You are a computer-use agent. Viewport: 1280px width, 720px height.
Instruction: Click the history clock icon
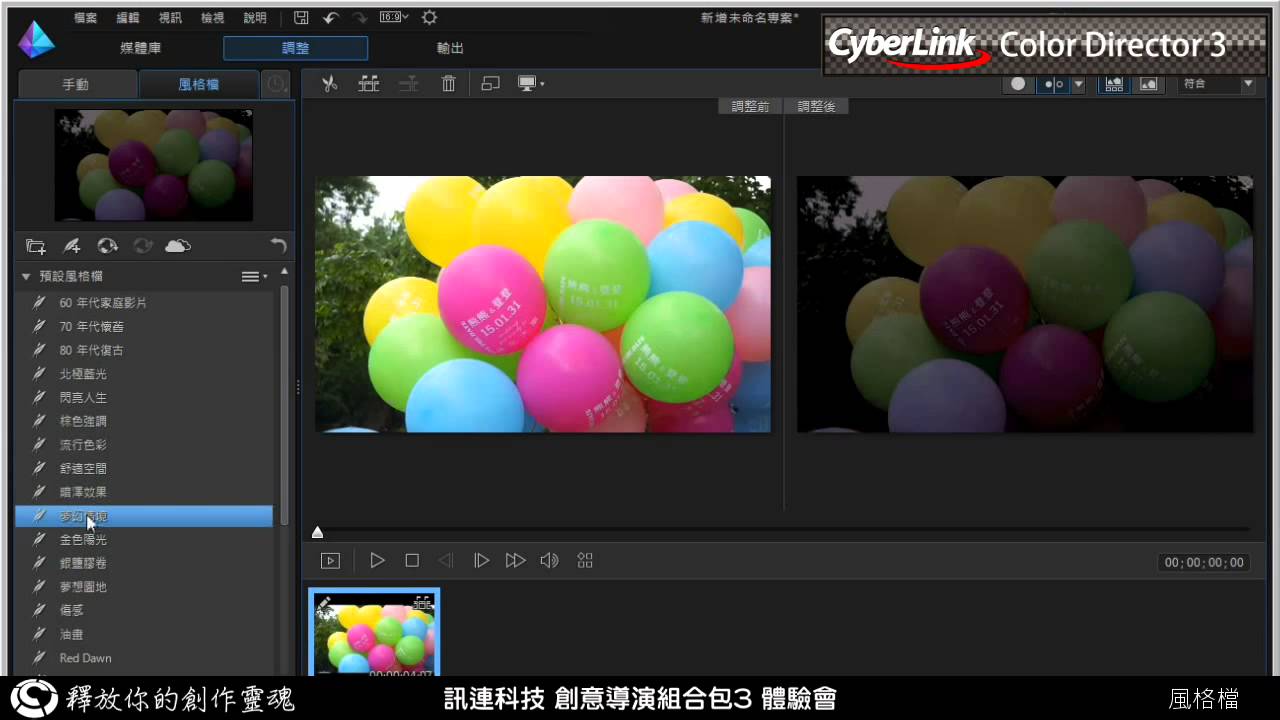277,84
